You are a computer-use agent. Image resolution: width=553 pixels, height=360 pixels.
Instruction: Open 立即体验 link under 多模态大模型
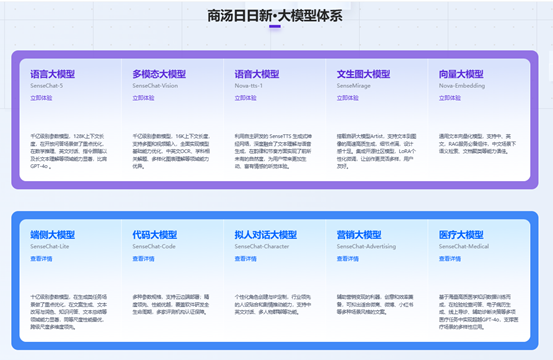pyautogui.click(x=143, y=98)
